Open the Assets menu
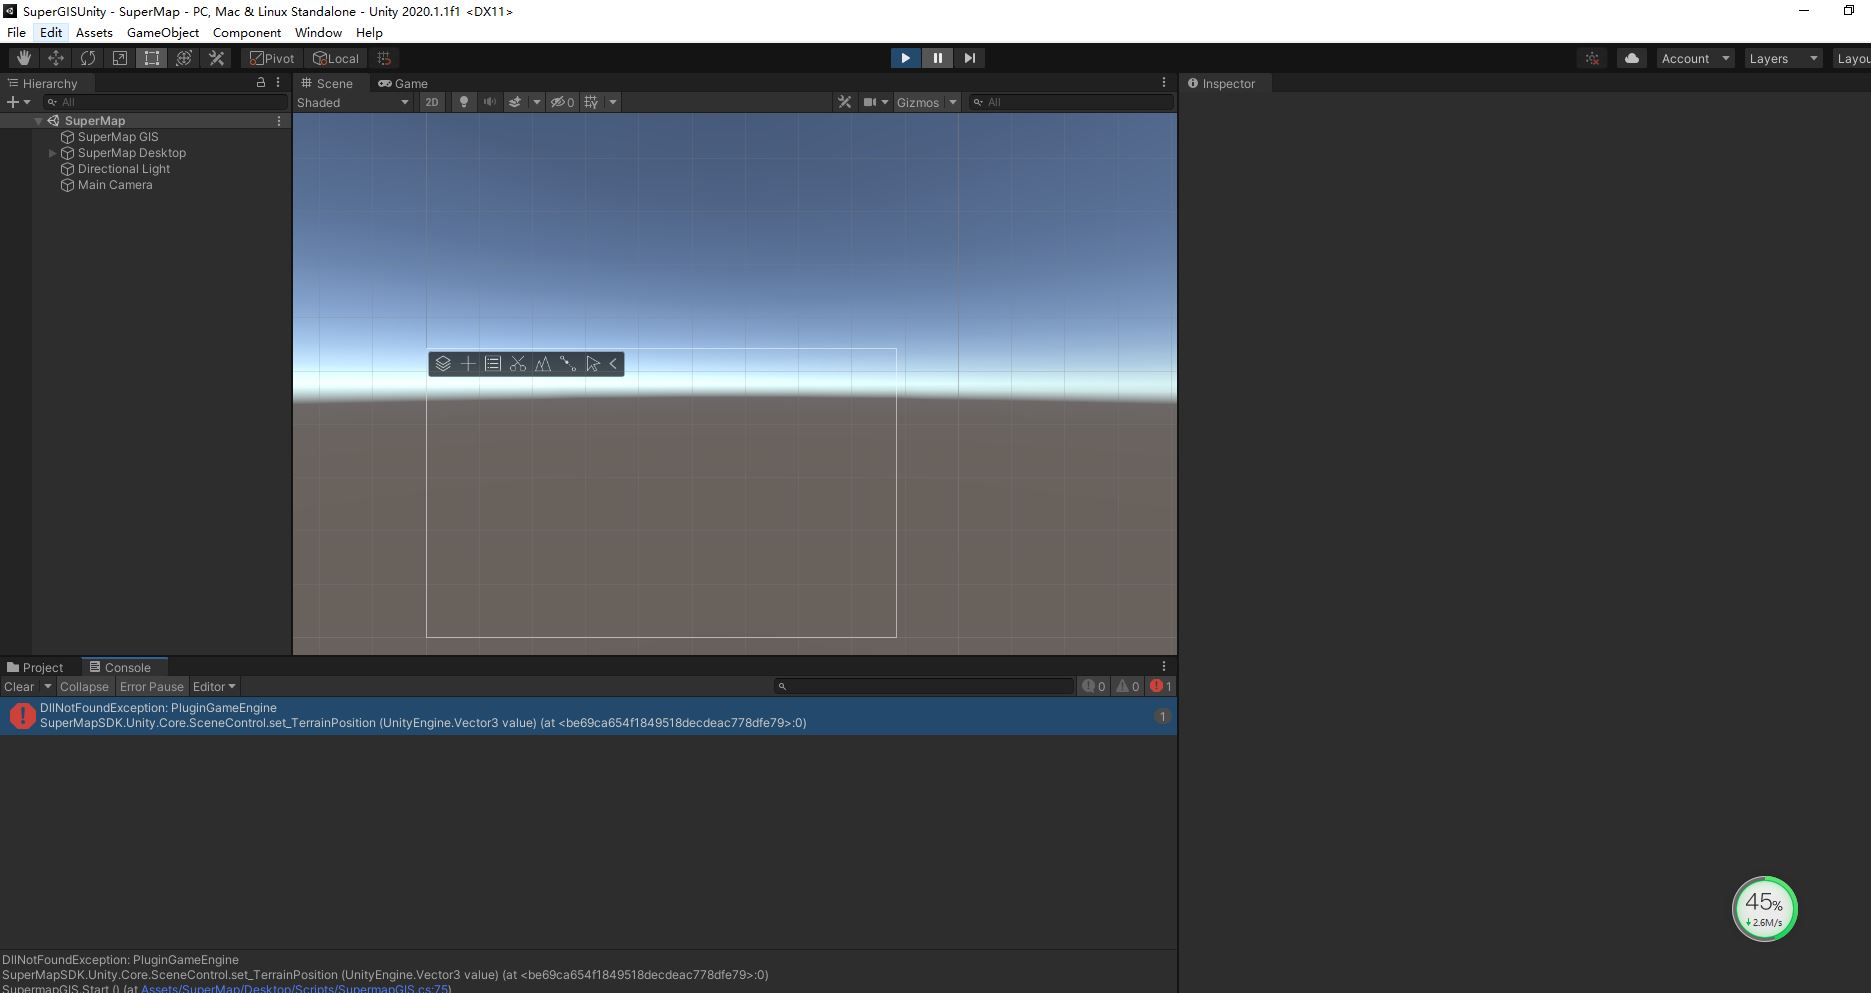Viewport: 1871px width, 993px height. [x=94, y=32]
